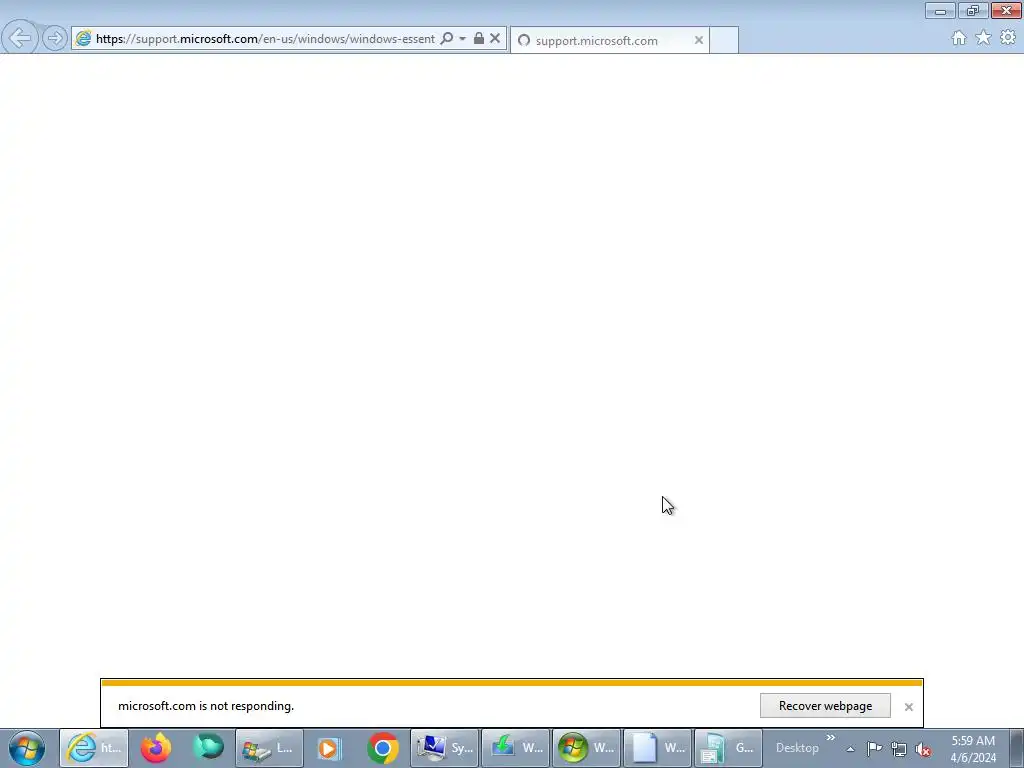Click the Desktop toolbar label
Screen dimensions: 1024x768
[797, 748]
